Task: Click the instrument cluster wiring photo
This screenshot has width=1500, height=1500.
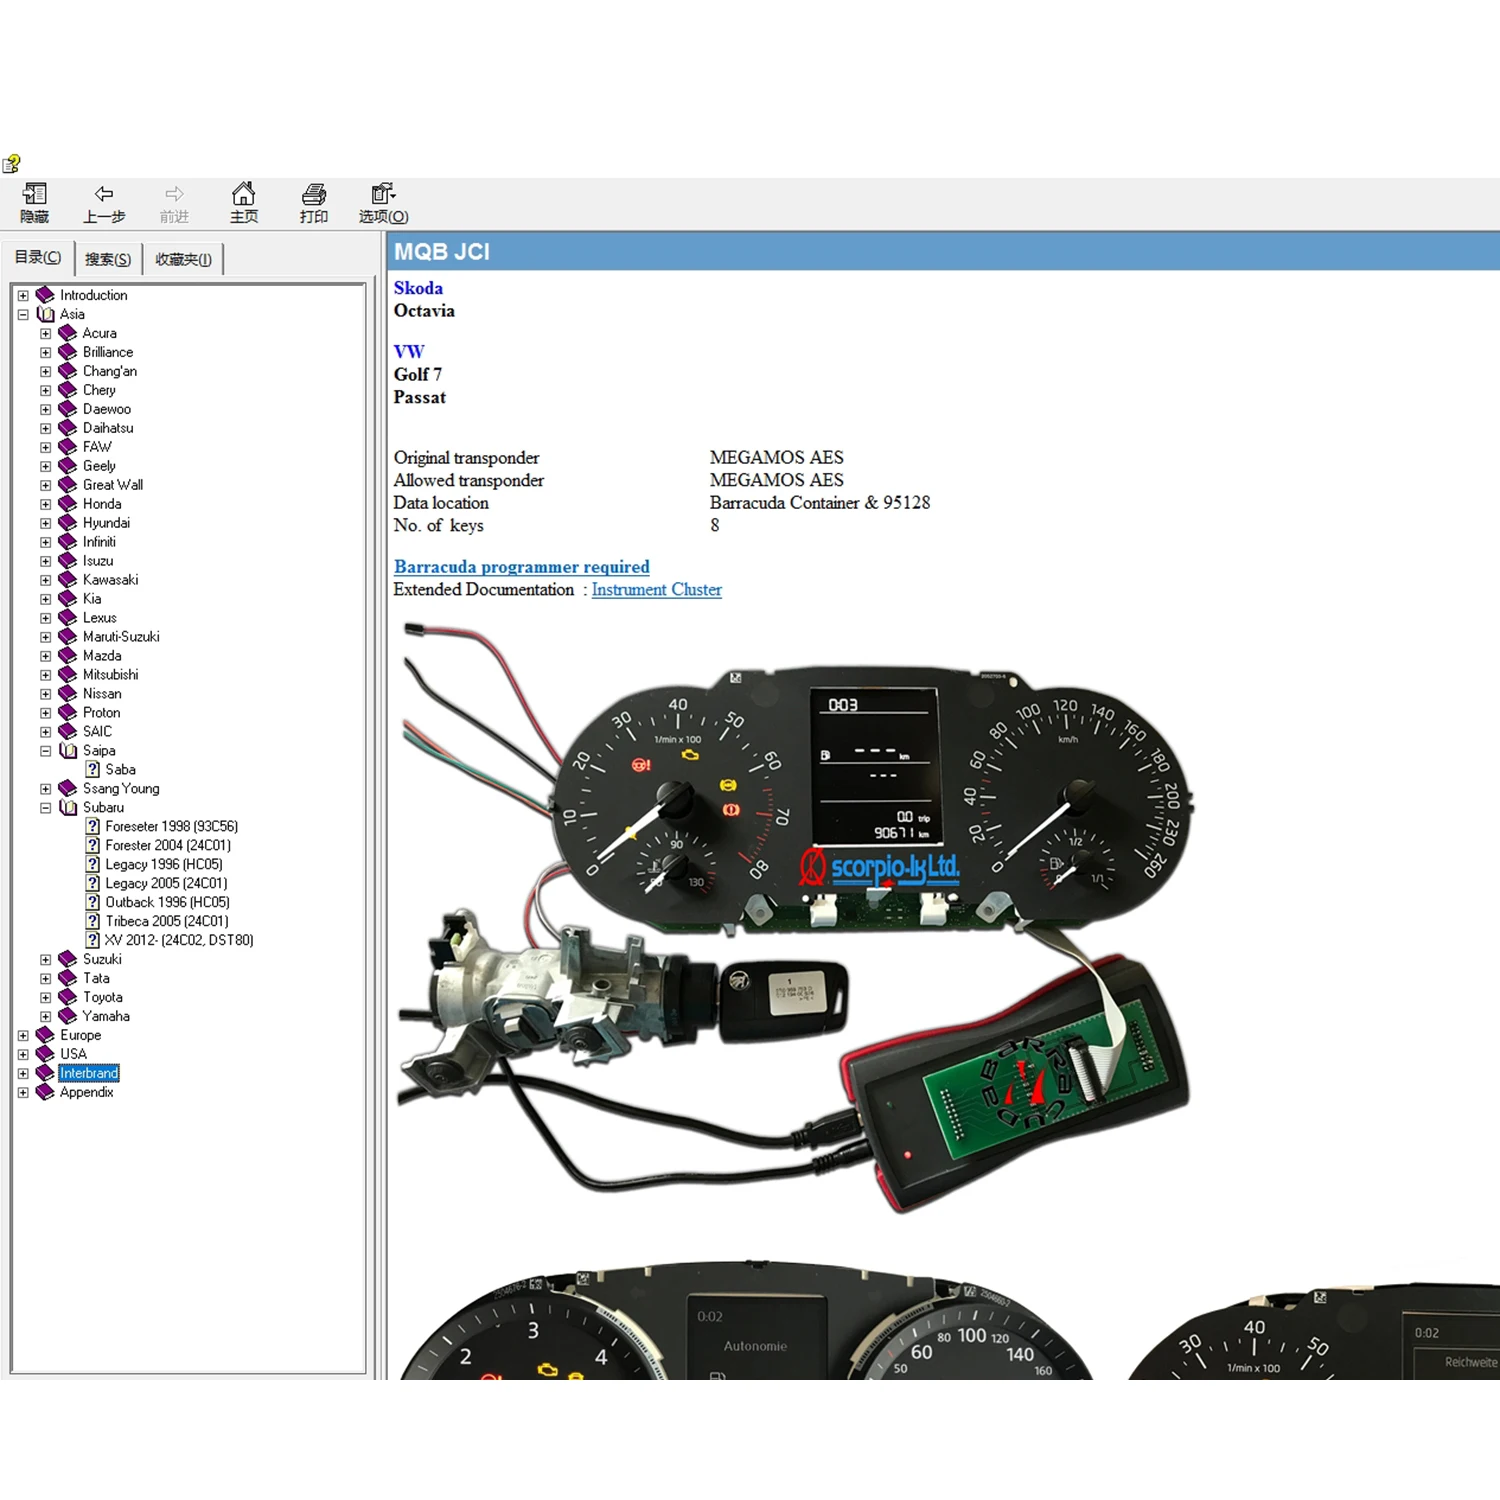Action: pyautogui.click(x=795, y=920)
